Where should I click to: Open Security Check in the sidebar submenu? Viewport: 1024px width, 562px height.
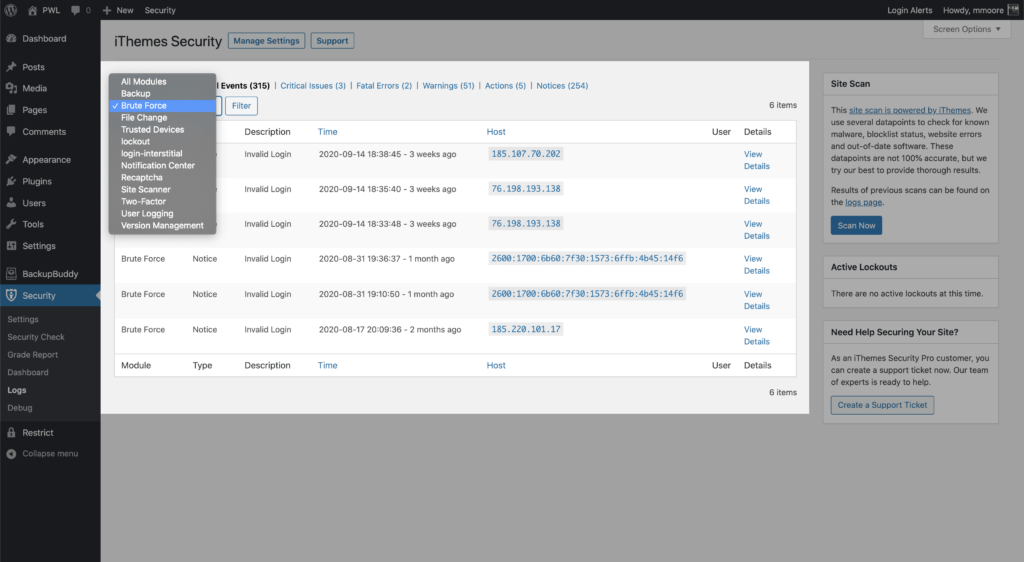[36, 337]
